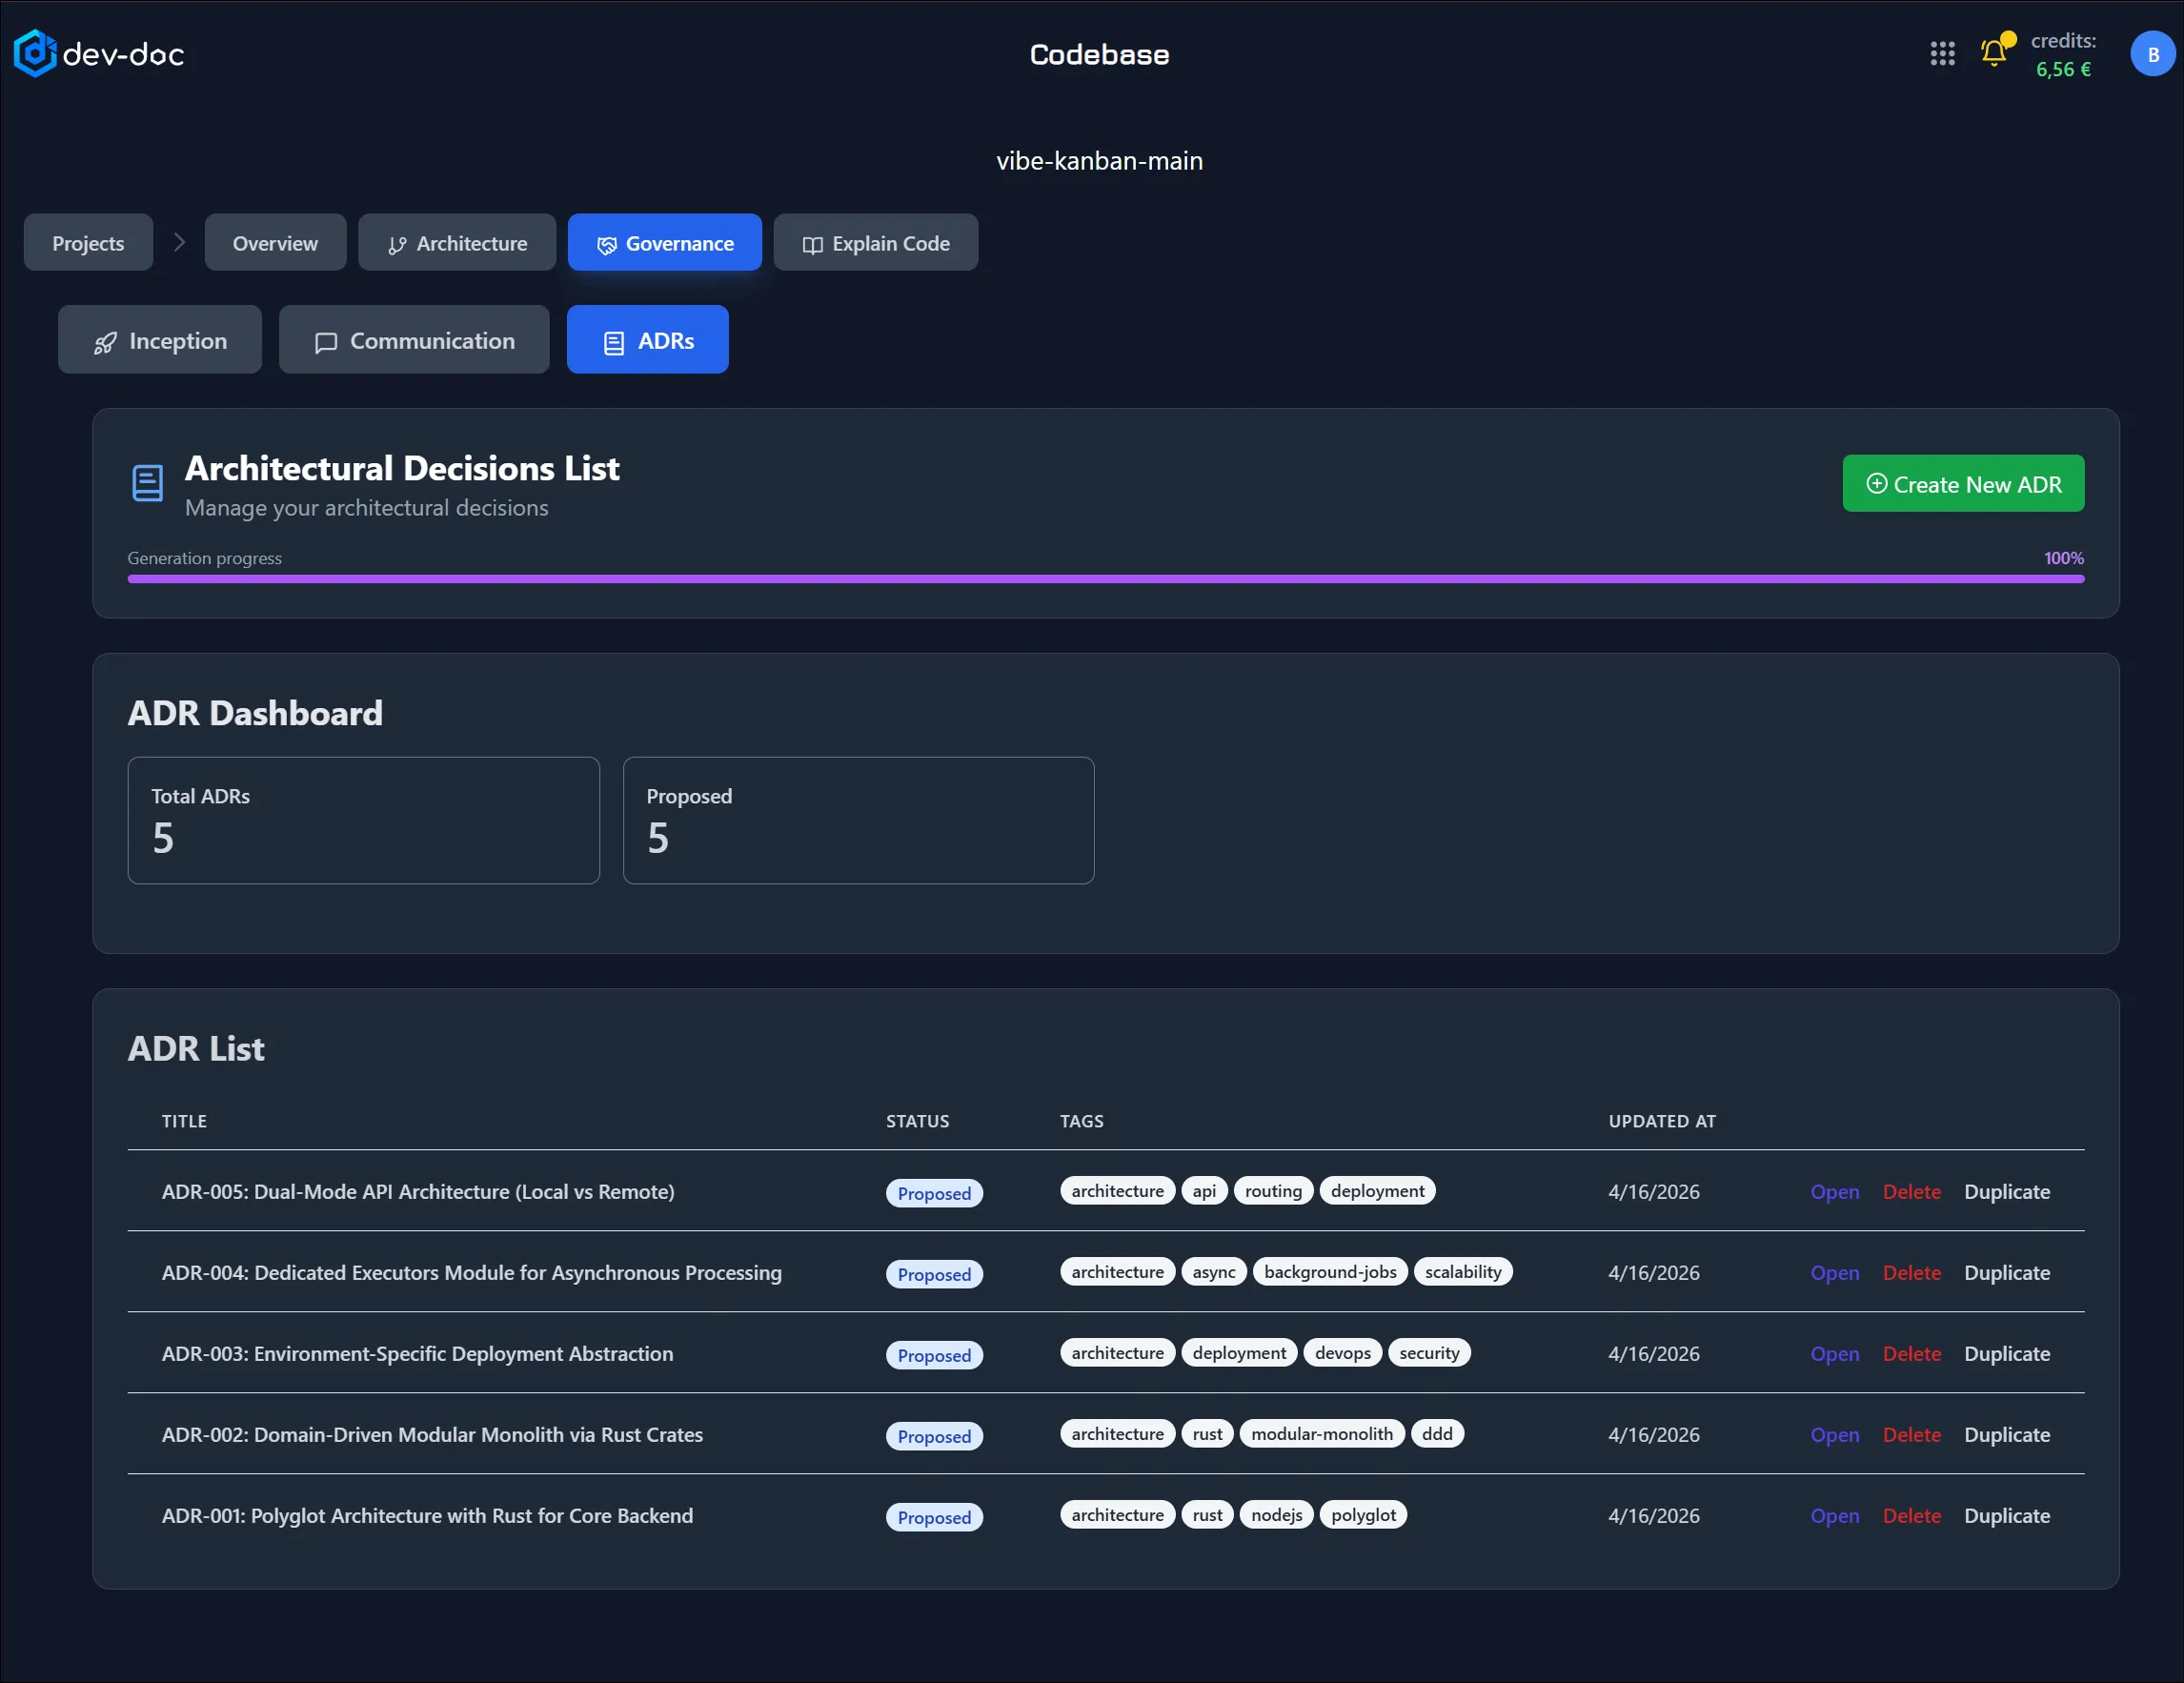Screen dimensions: 2184x1683
Task: Click the Governance handshake icon
Action: 606,245
